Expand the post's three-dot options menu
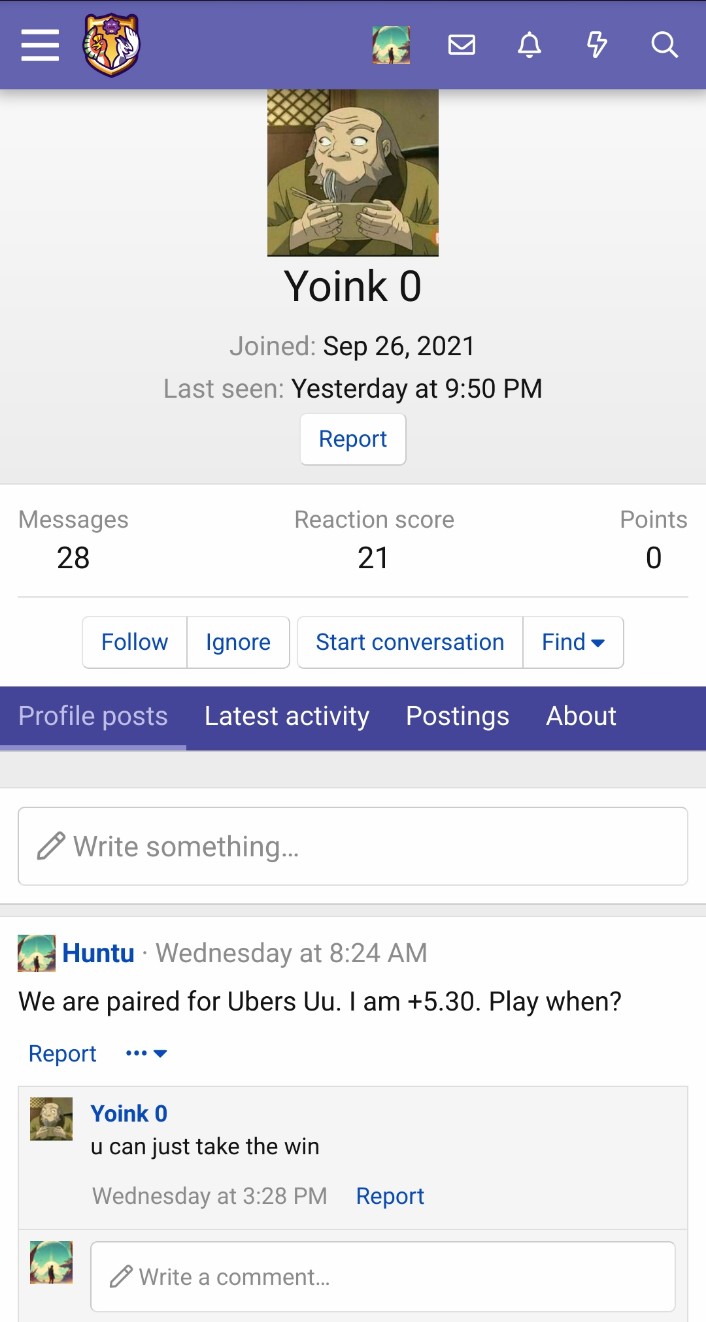 [146, 1053]
